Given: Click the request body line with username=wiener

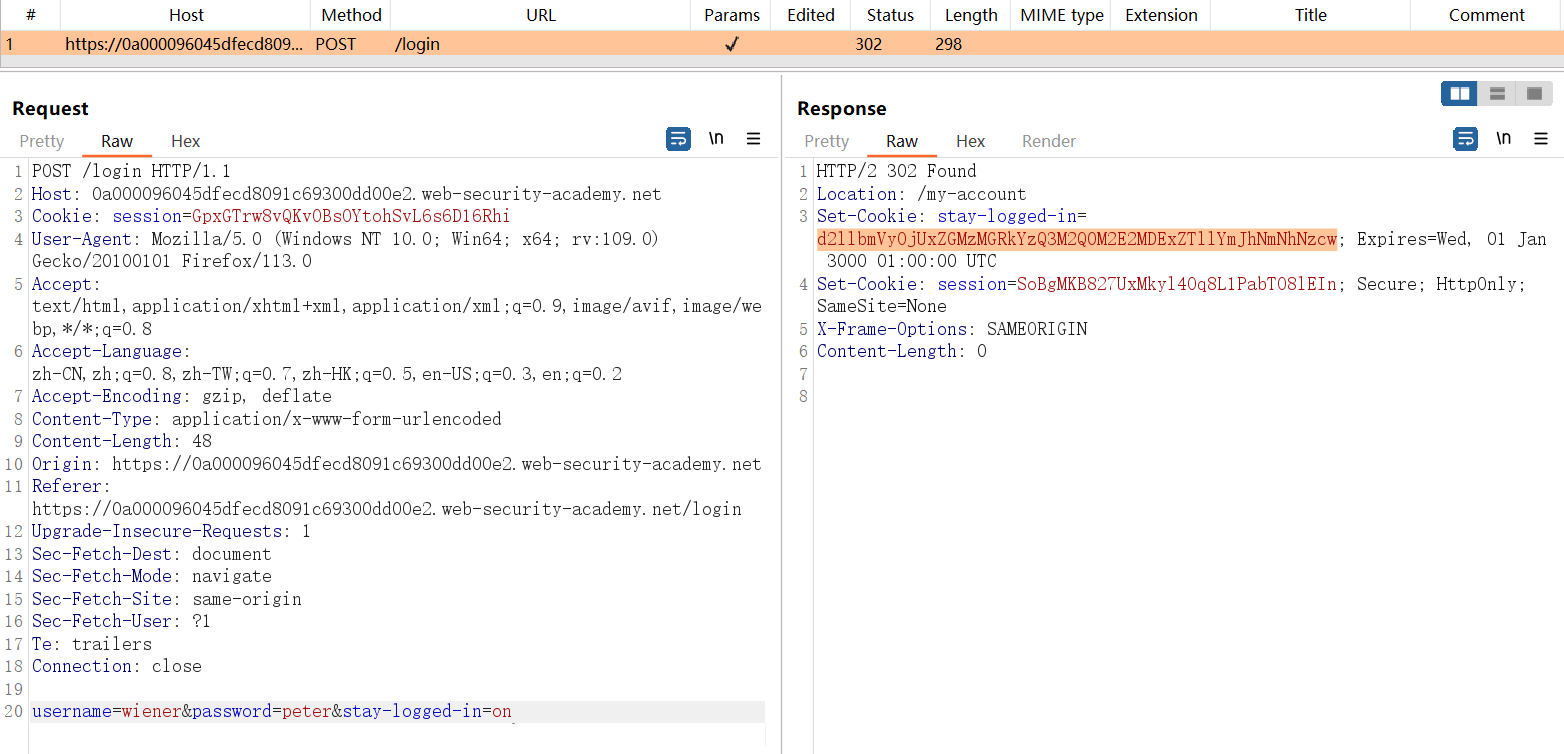Looking at the screenshot, I should pyautogui.click(x=271, y=712).
